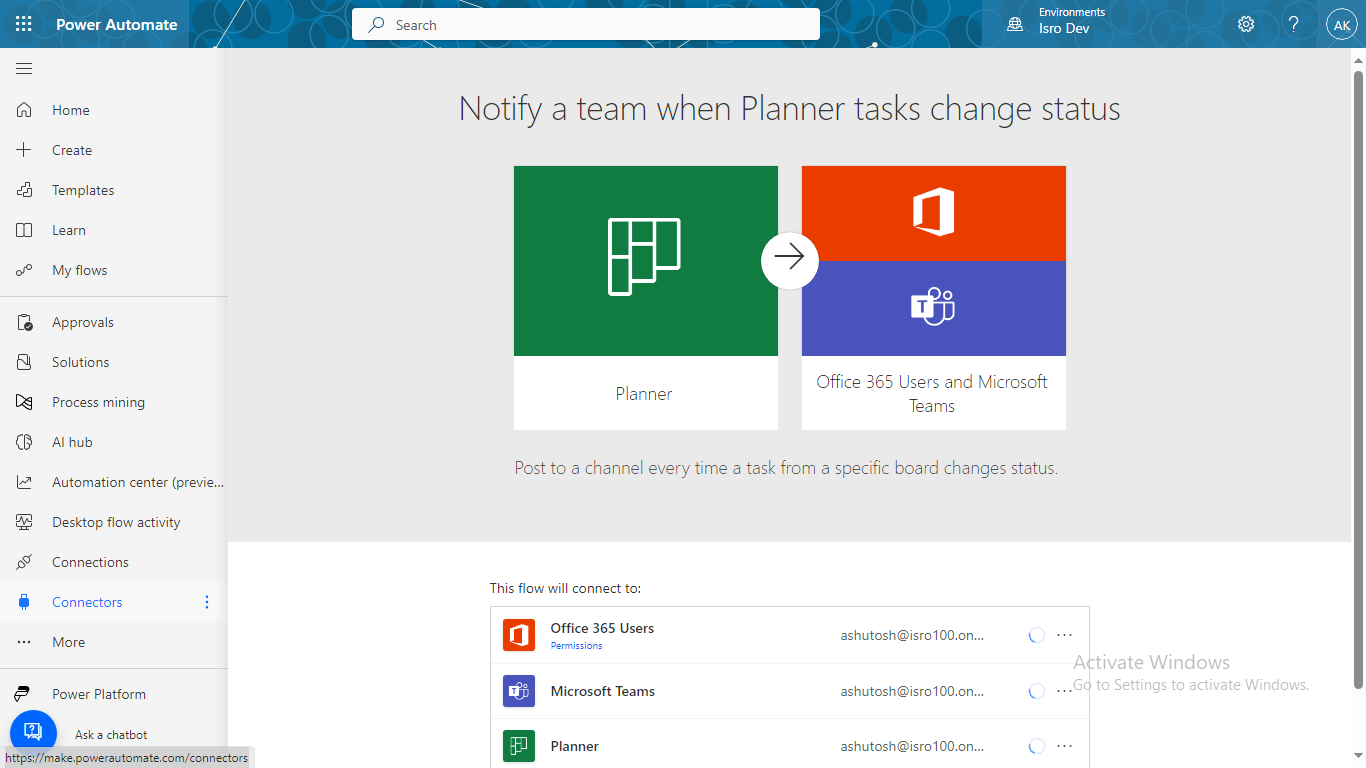Viewport: 1366px width, 768px height.
Task: Collapse the left navigation hamburger menu
Action: 24,69
